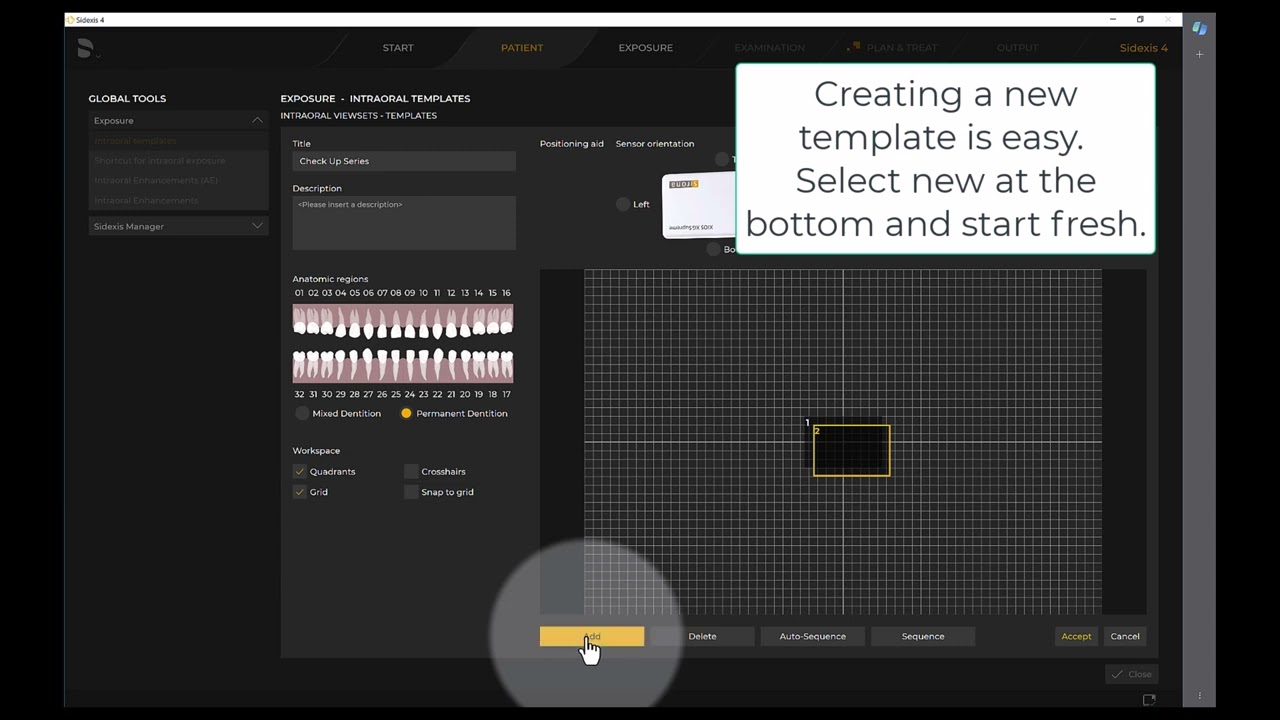Enable the Crosshairs checkbox

(411, 471)
